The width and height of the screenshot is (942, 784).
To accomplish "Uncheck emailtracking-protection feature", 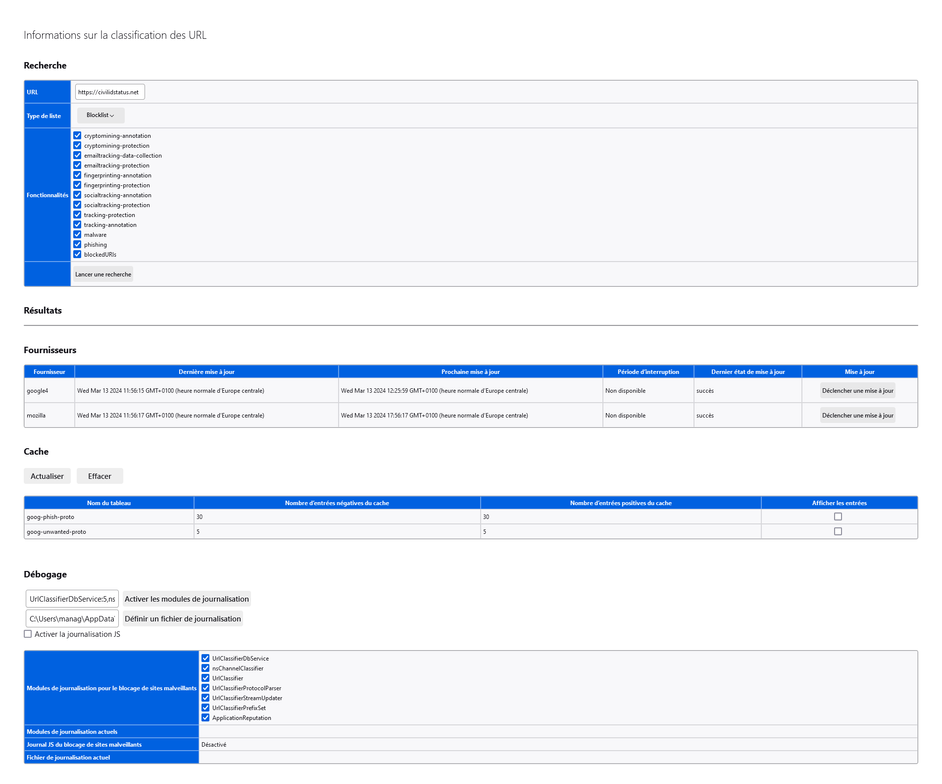I will coord(77,165).
